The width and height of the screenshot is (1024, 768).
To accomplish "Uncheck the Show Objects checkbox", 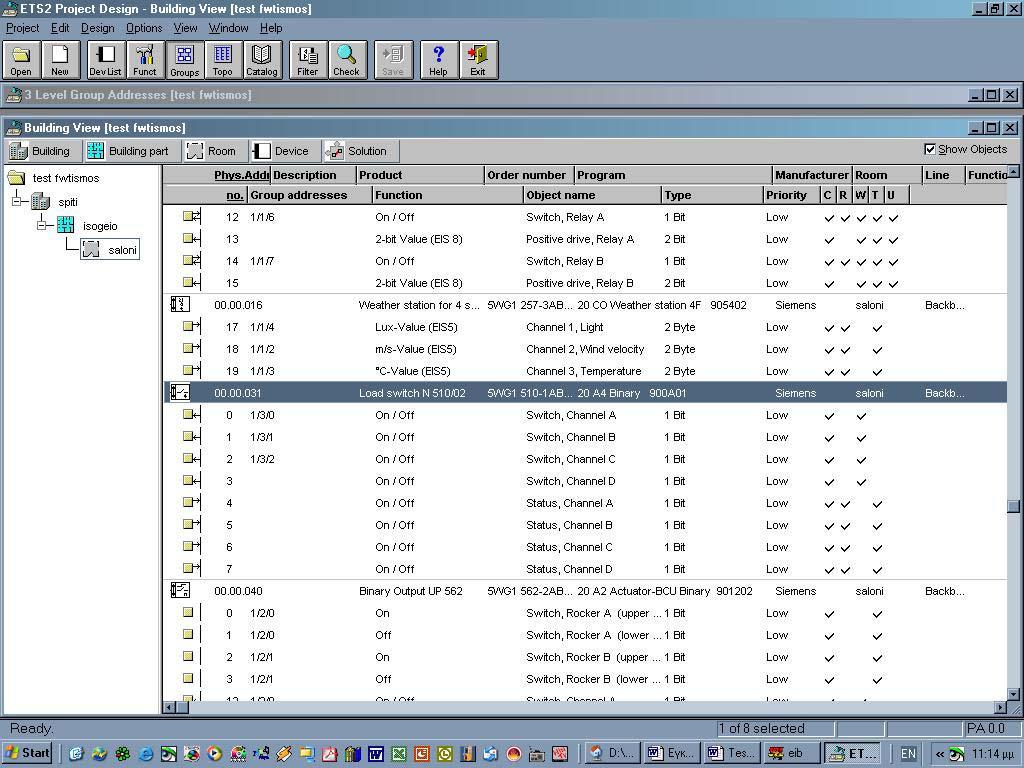I will click(x=930, y=150).
